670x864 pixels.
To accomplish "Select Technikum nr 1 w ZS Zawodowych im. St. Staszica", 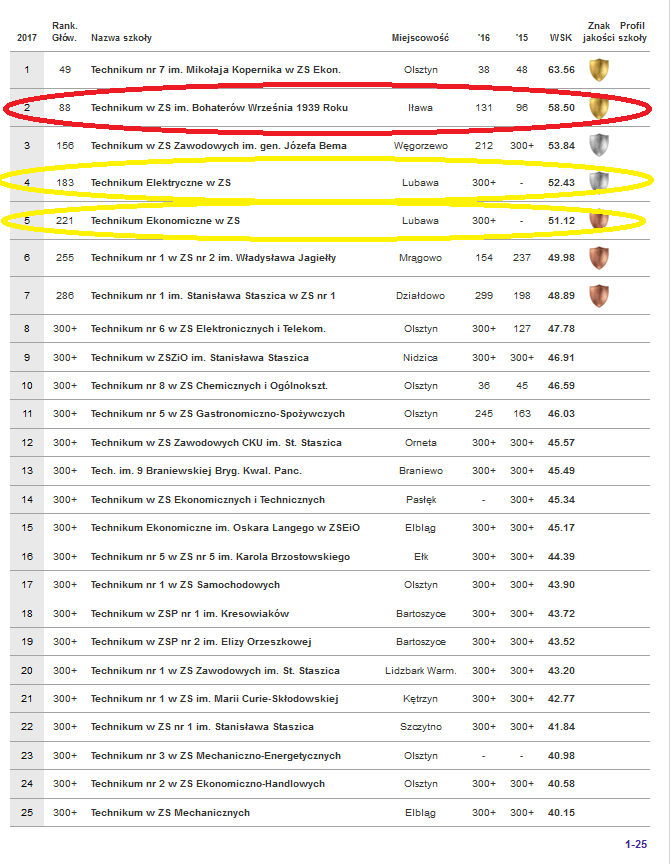I will click(215, 671).
